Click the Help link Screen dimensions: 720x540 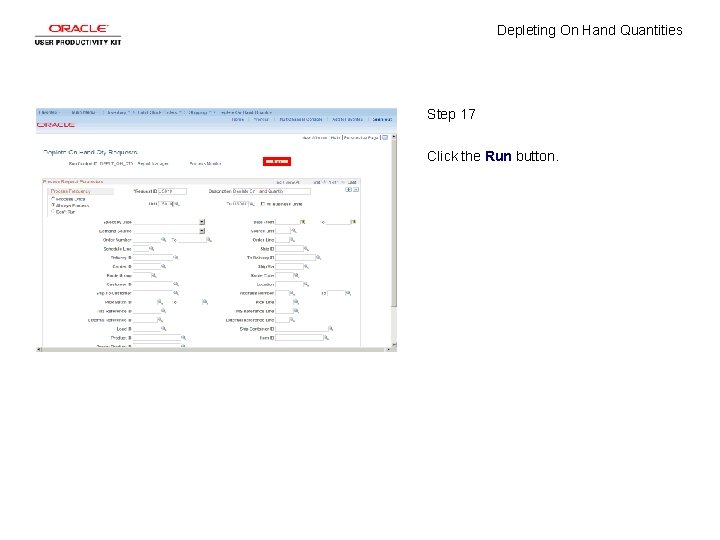(x=335, y=138)
